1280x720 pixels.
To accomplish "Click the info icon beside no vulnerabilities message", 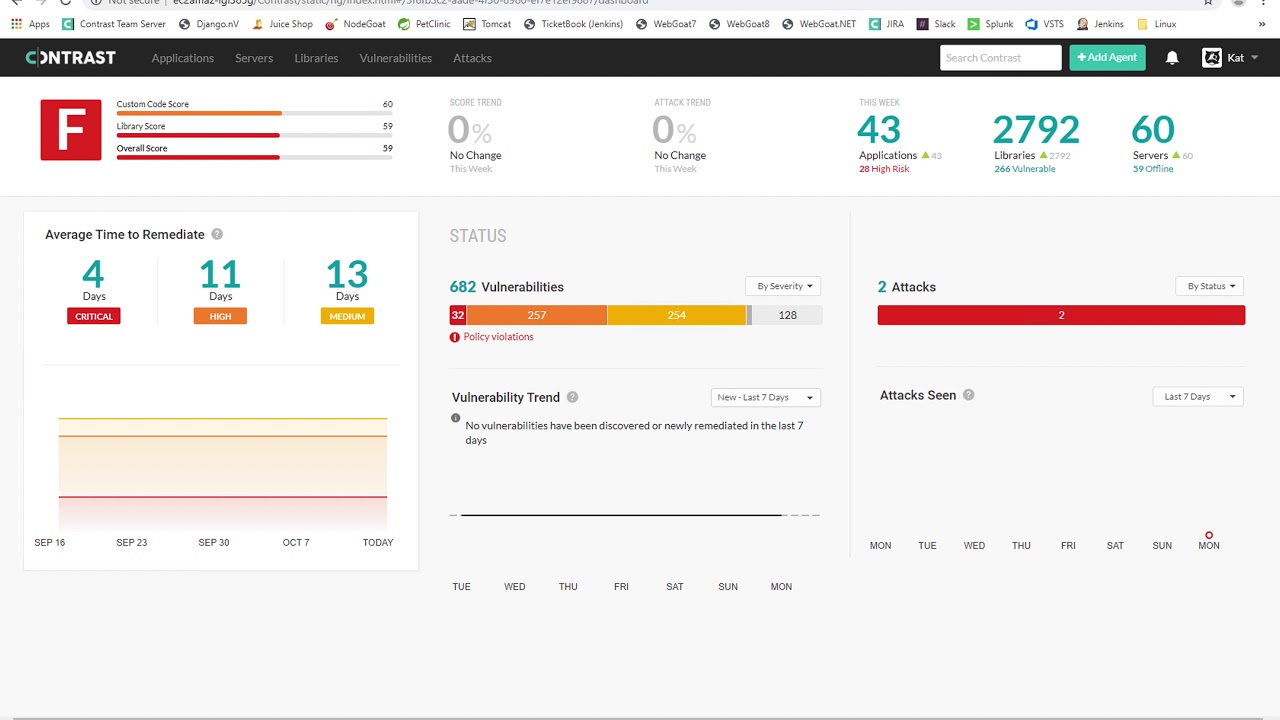I will coord(456,418).
